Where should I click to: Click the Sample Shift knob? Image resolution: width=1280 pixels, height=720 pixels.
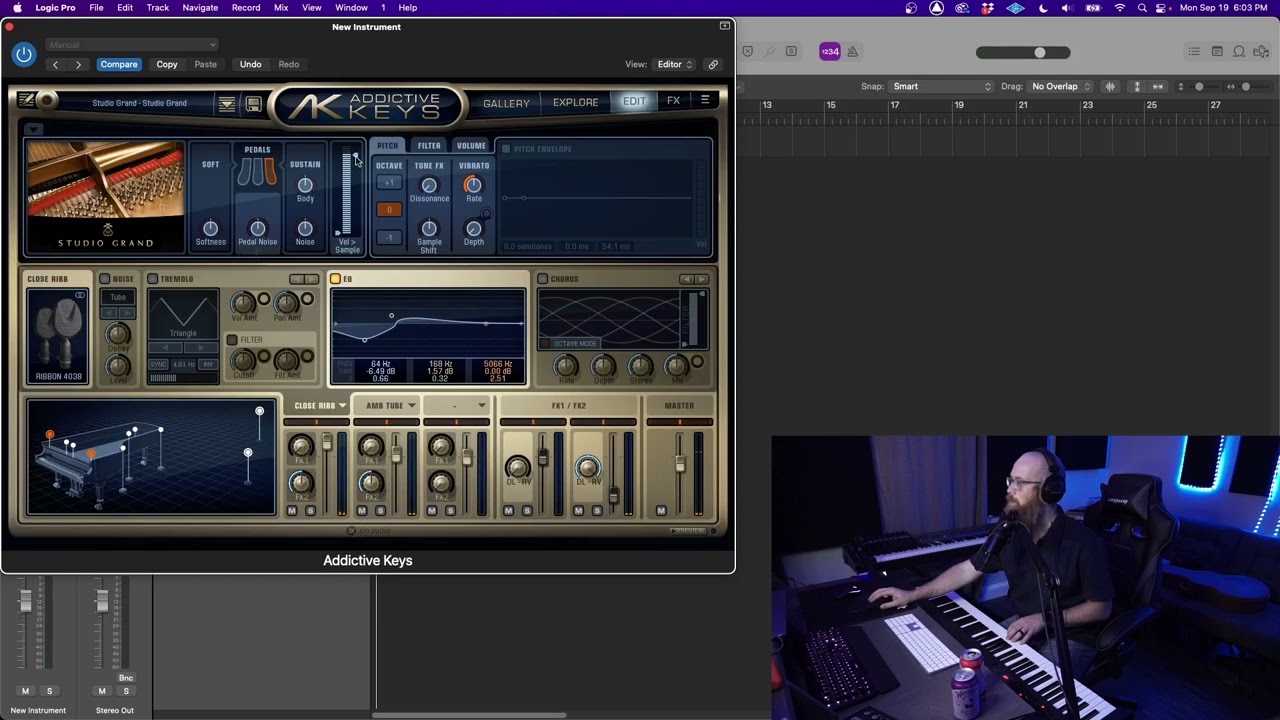(429, 229)
